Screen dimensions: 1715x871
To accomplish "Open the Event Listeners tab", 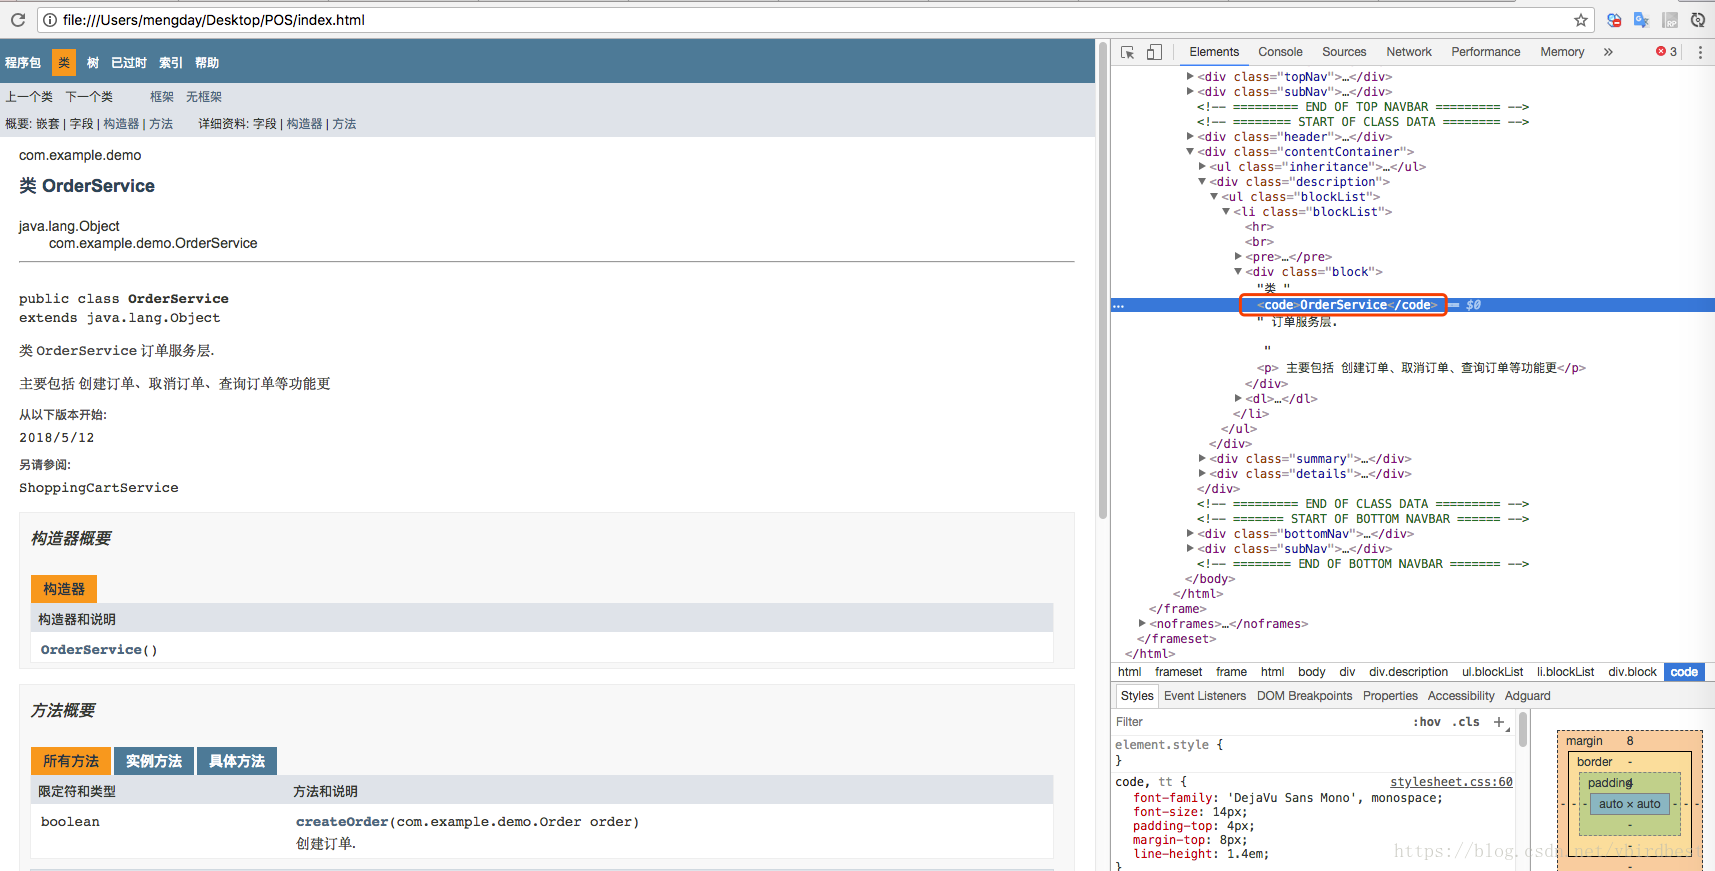I will (1204, 696).
